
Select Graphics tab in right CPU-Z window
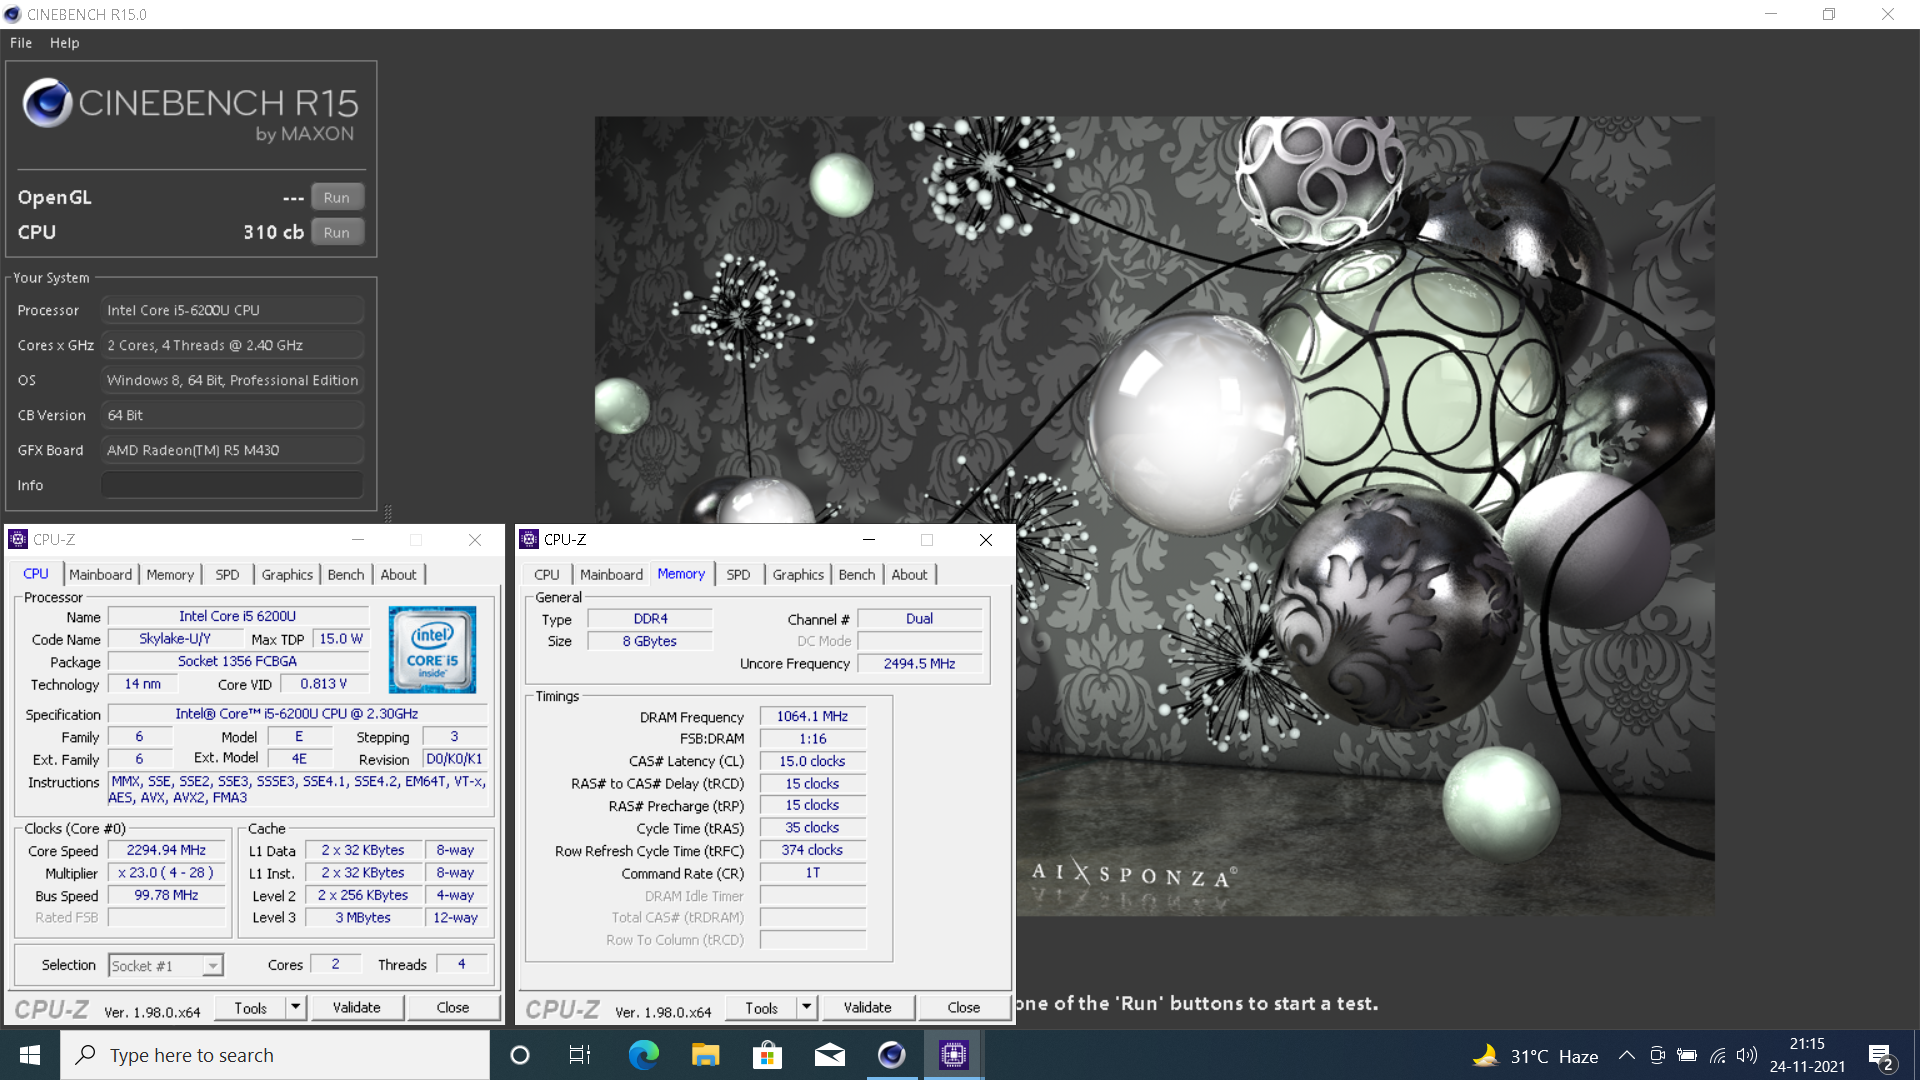pyautogui.click(x=798, y=574)
